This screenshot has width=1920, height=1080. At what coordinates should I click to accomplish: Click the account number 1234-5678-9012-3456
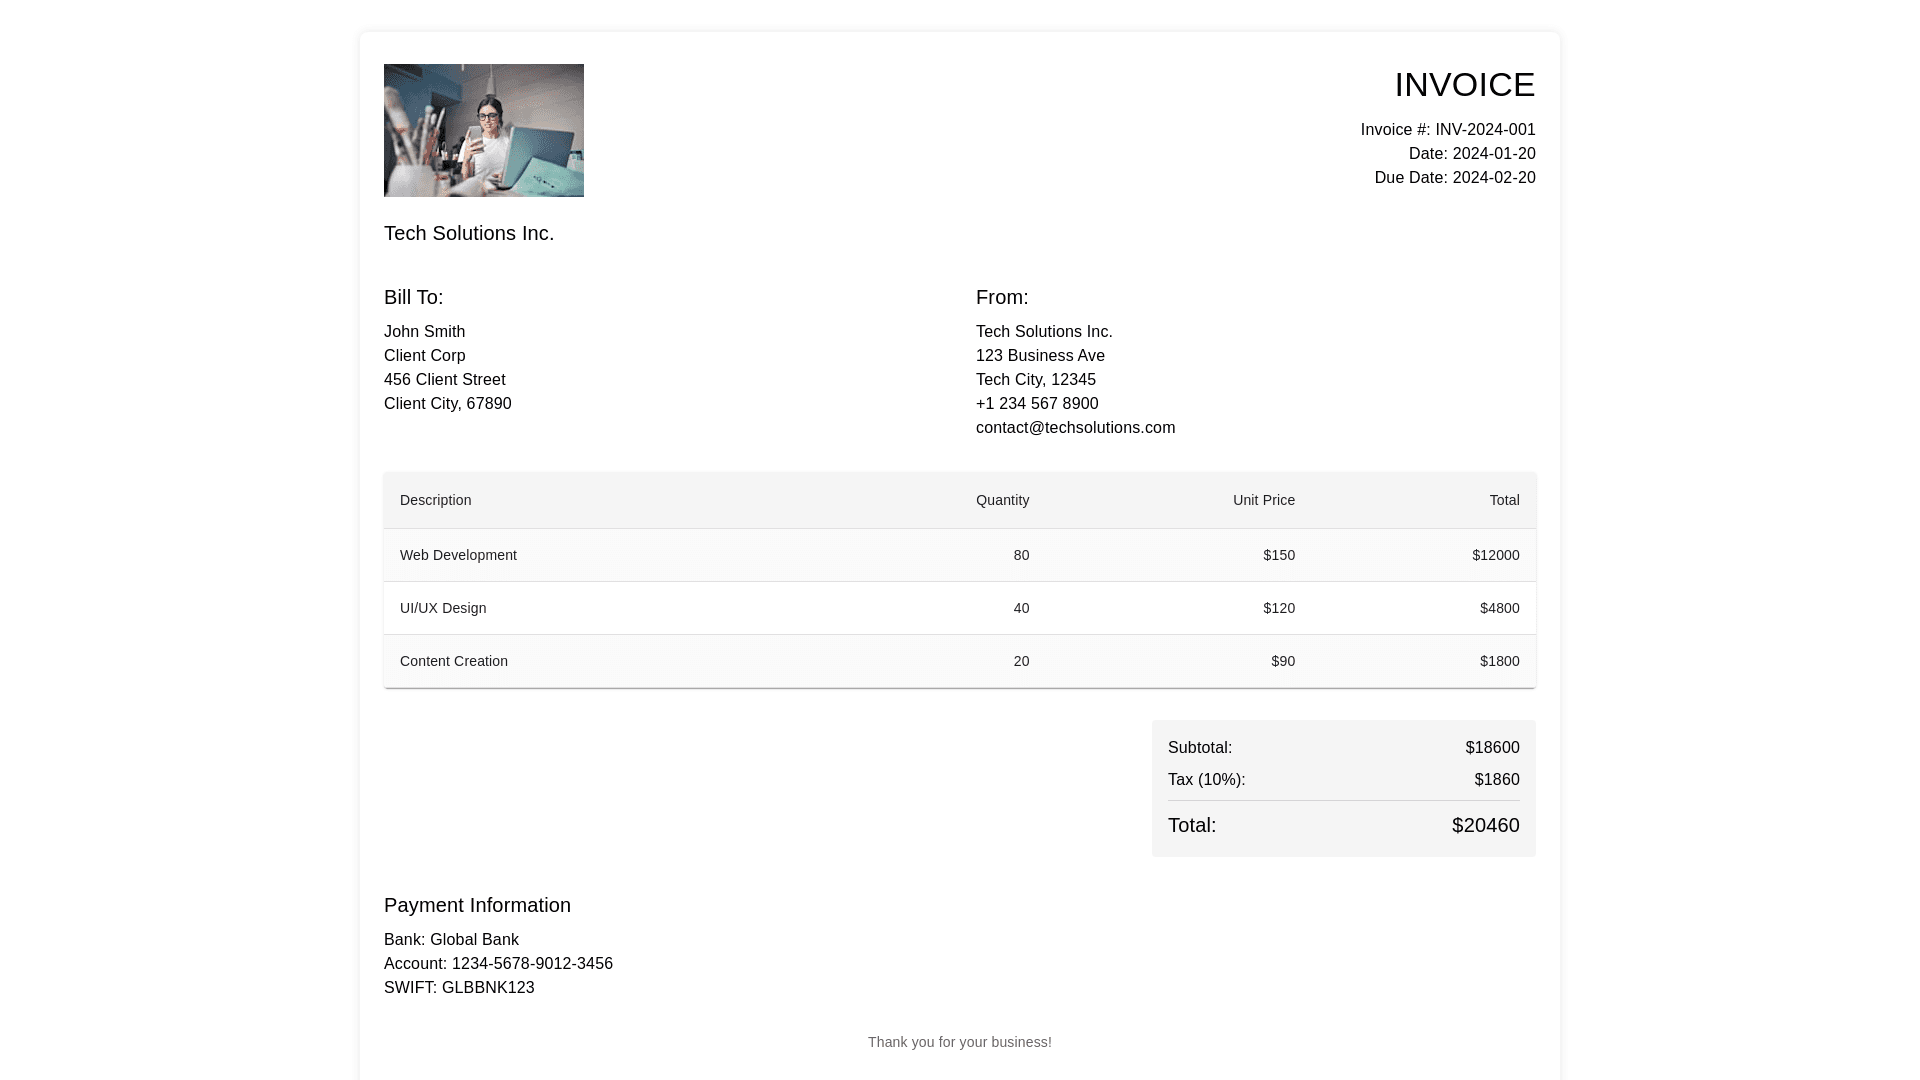(x=531, y=964)
